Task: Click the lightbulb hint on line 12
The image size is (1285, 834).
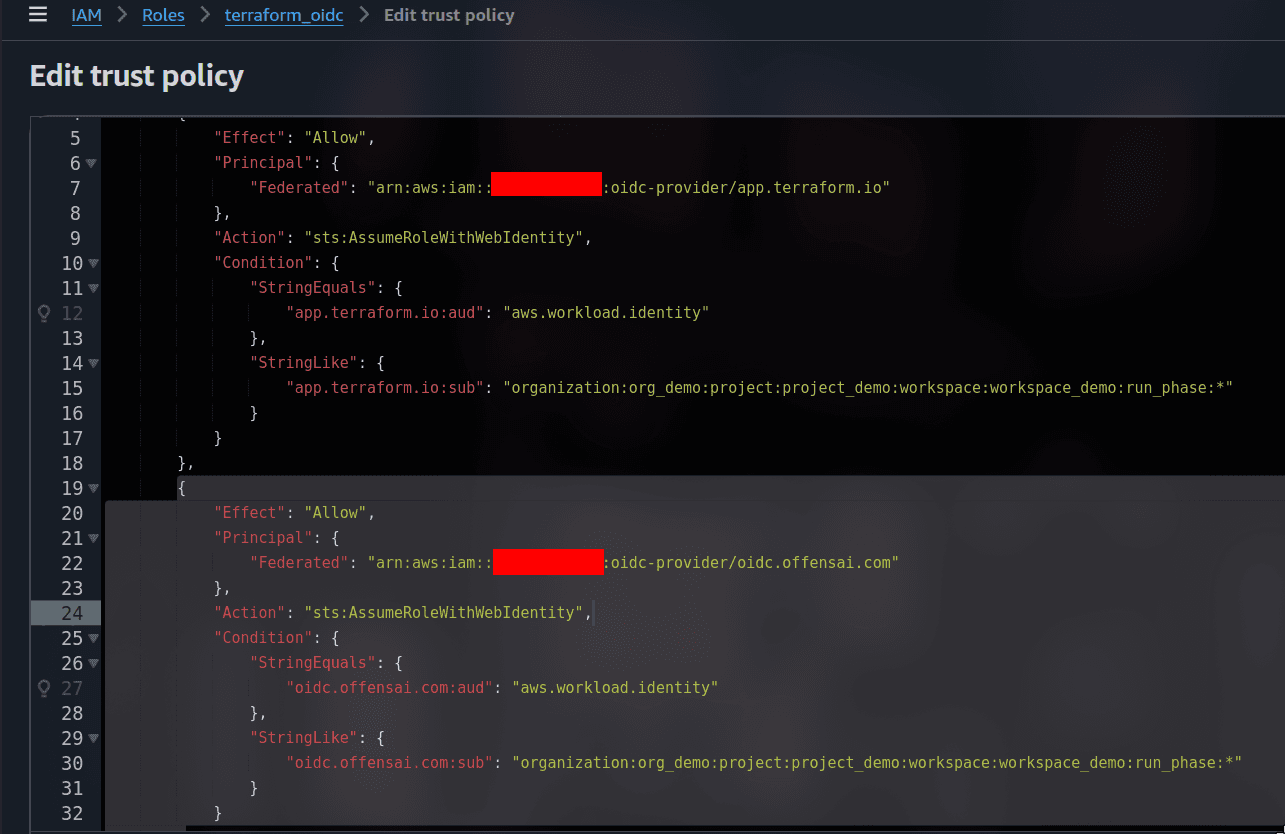Action: coord(44,313)
